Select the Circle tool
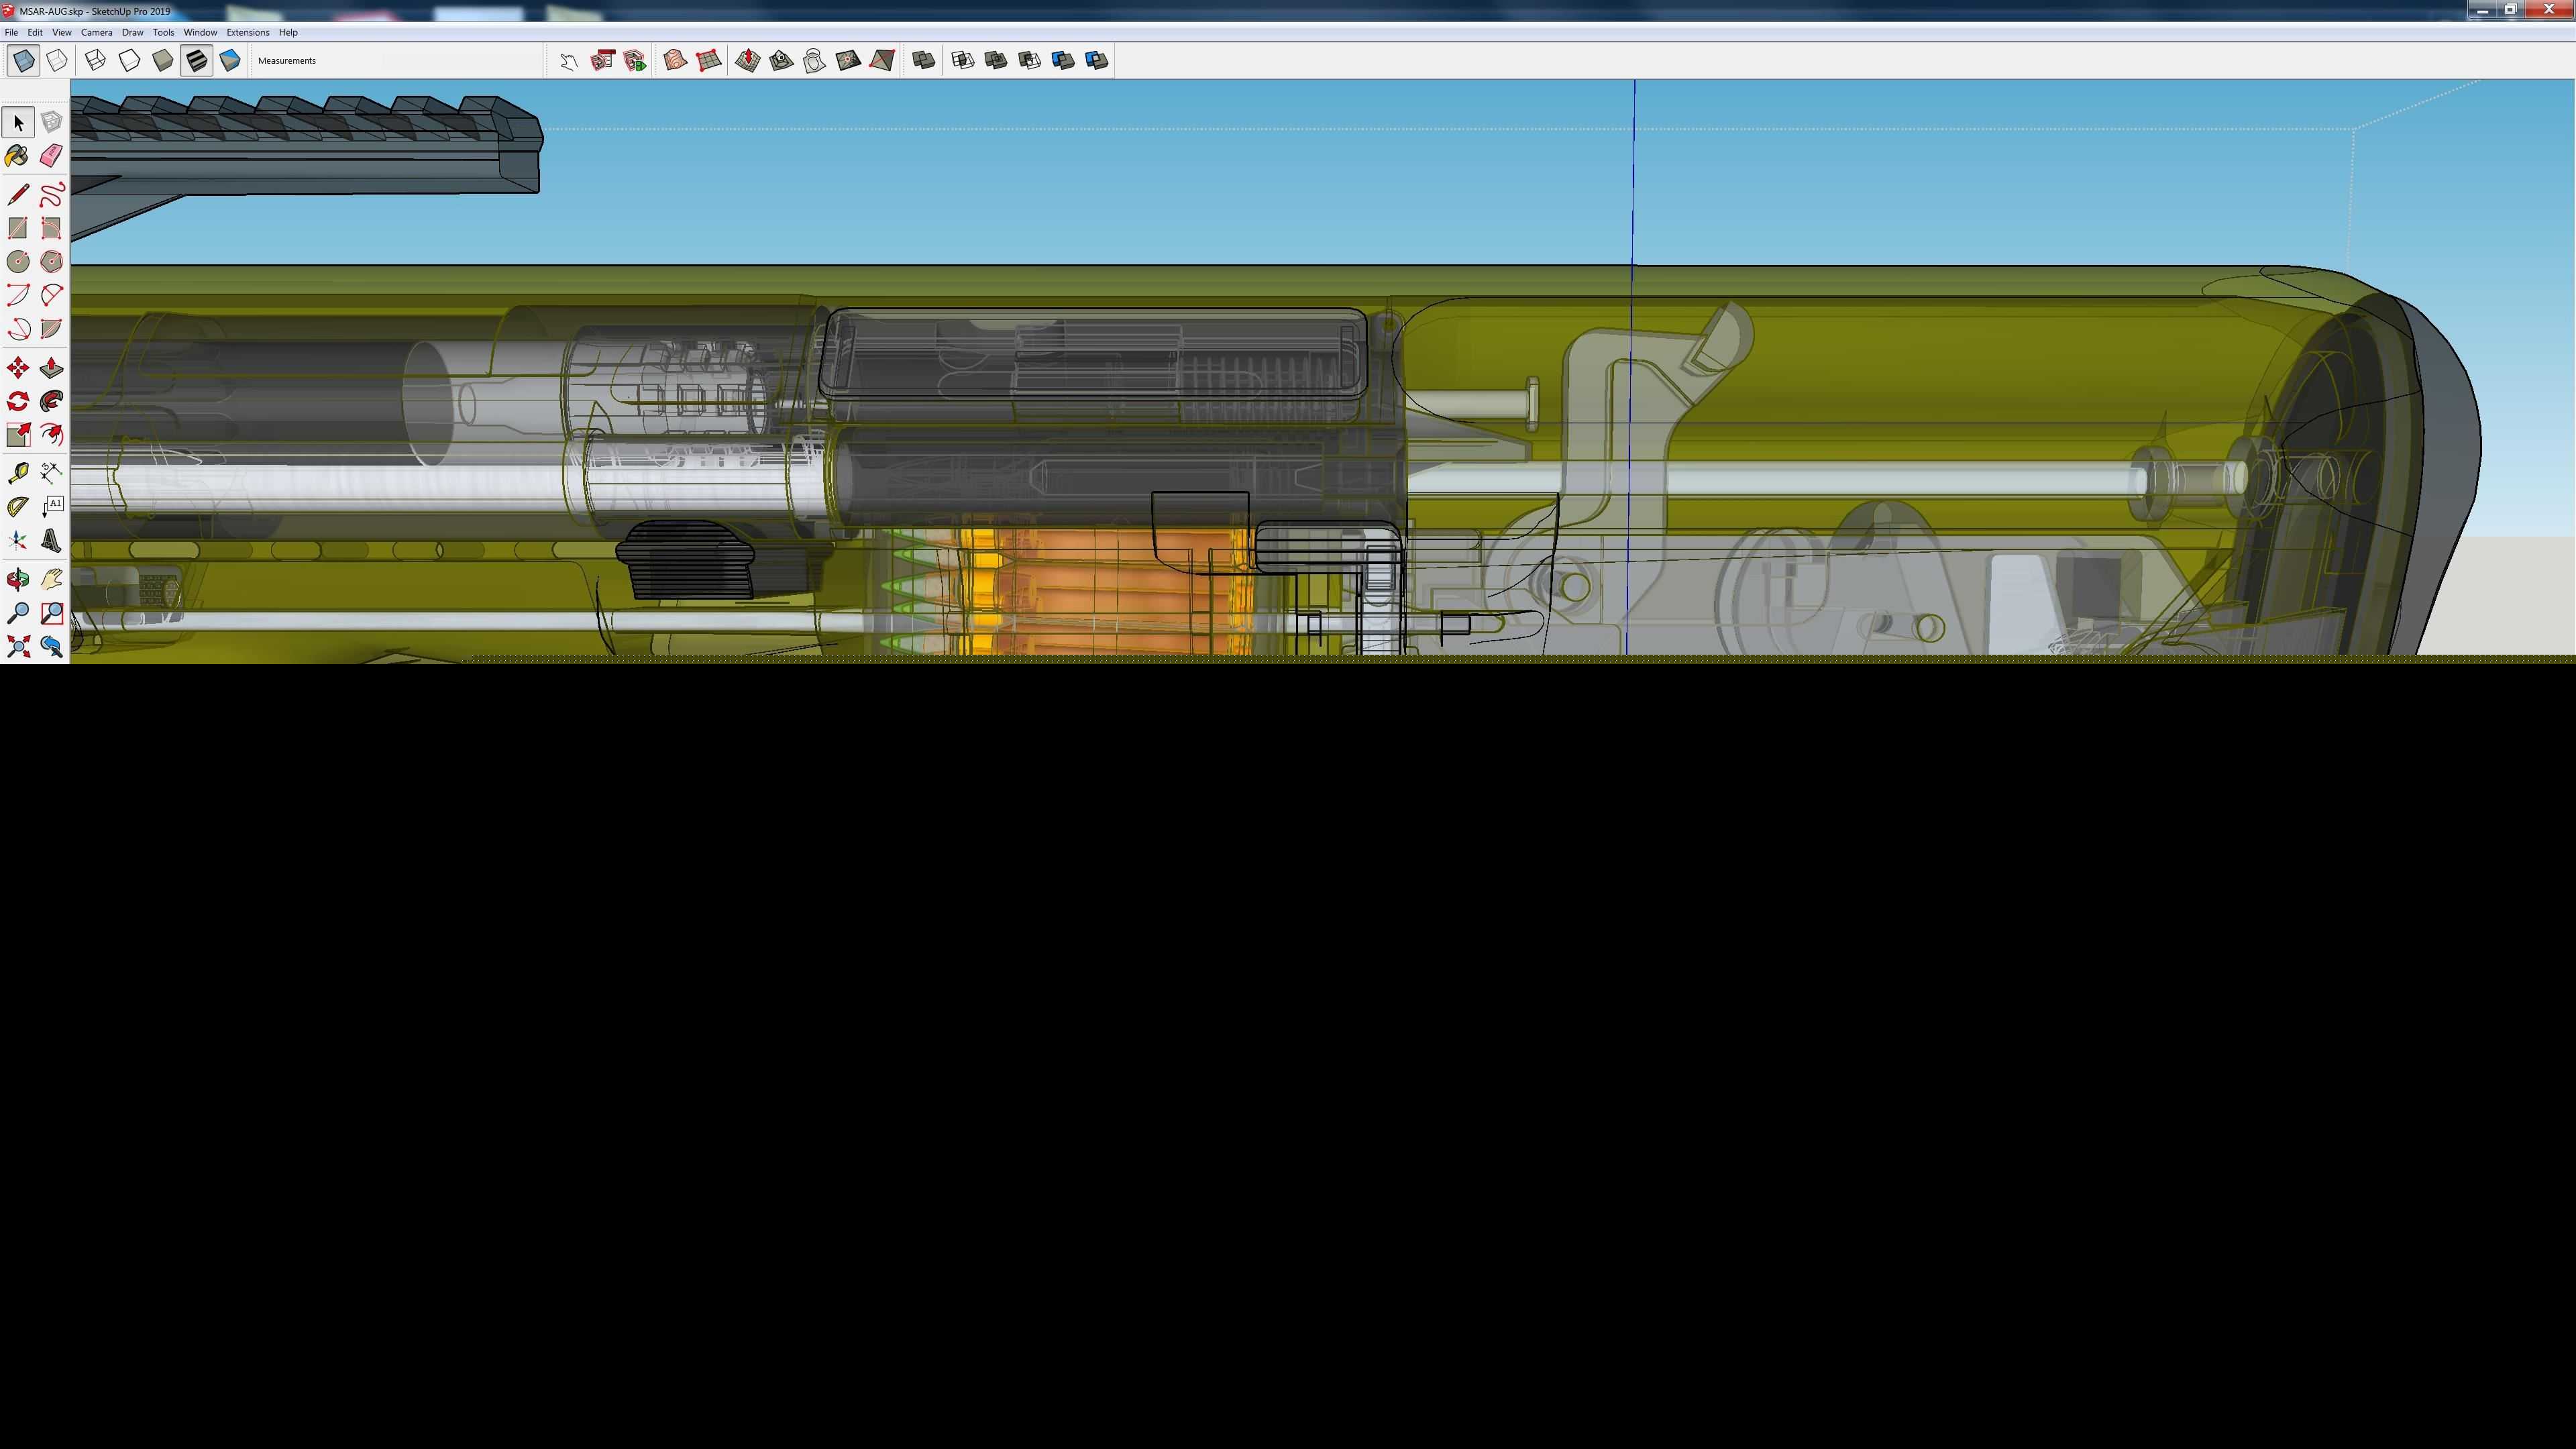The image size is (2576, 1449). (18, 261)
